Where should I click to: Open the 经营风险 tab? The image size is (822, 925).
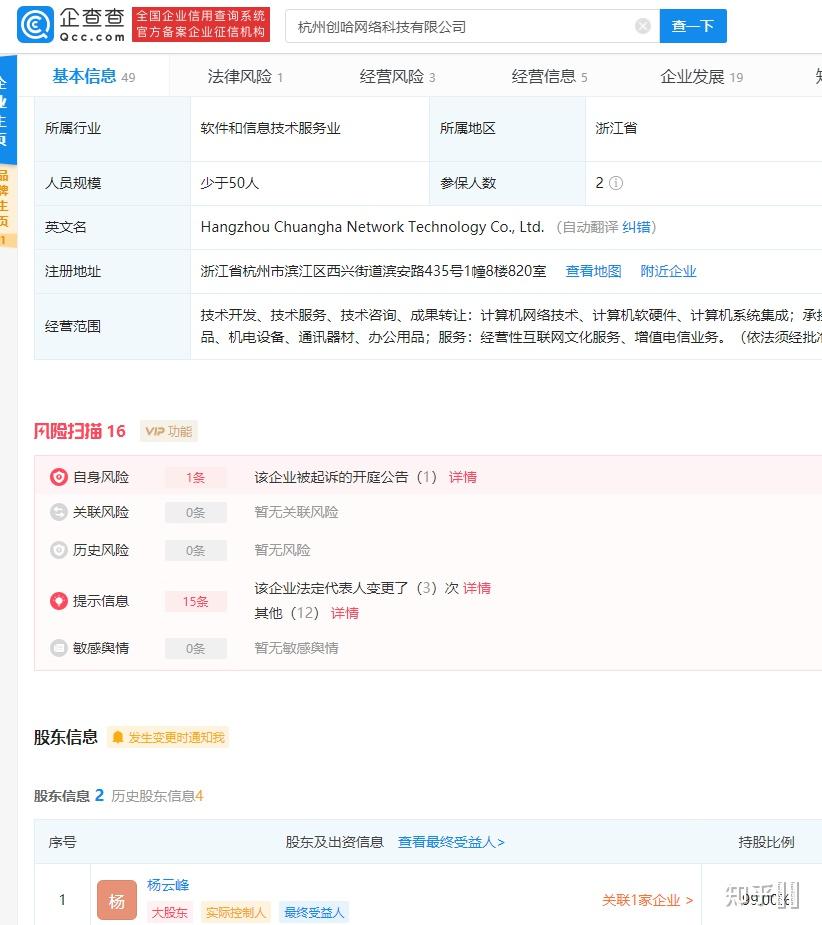pos(397,76)
